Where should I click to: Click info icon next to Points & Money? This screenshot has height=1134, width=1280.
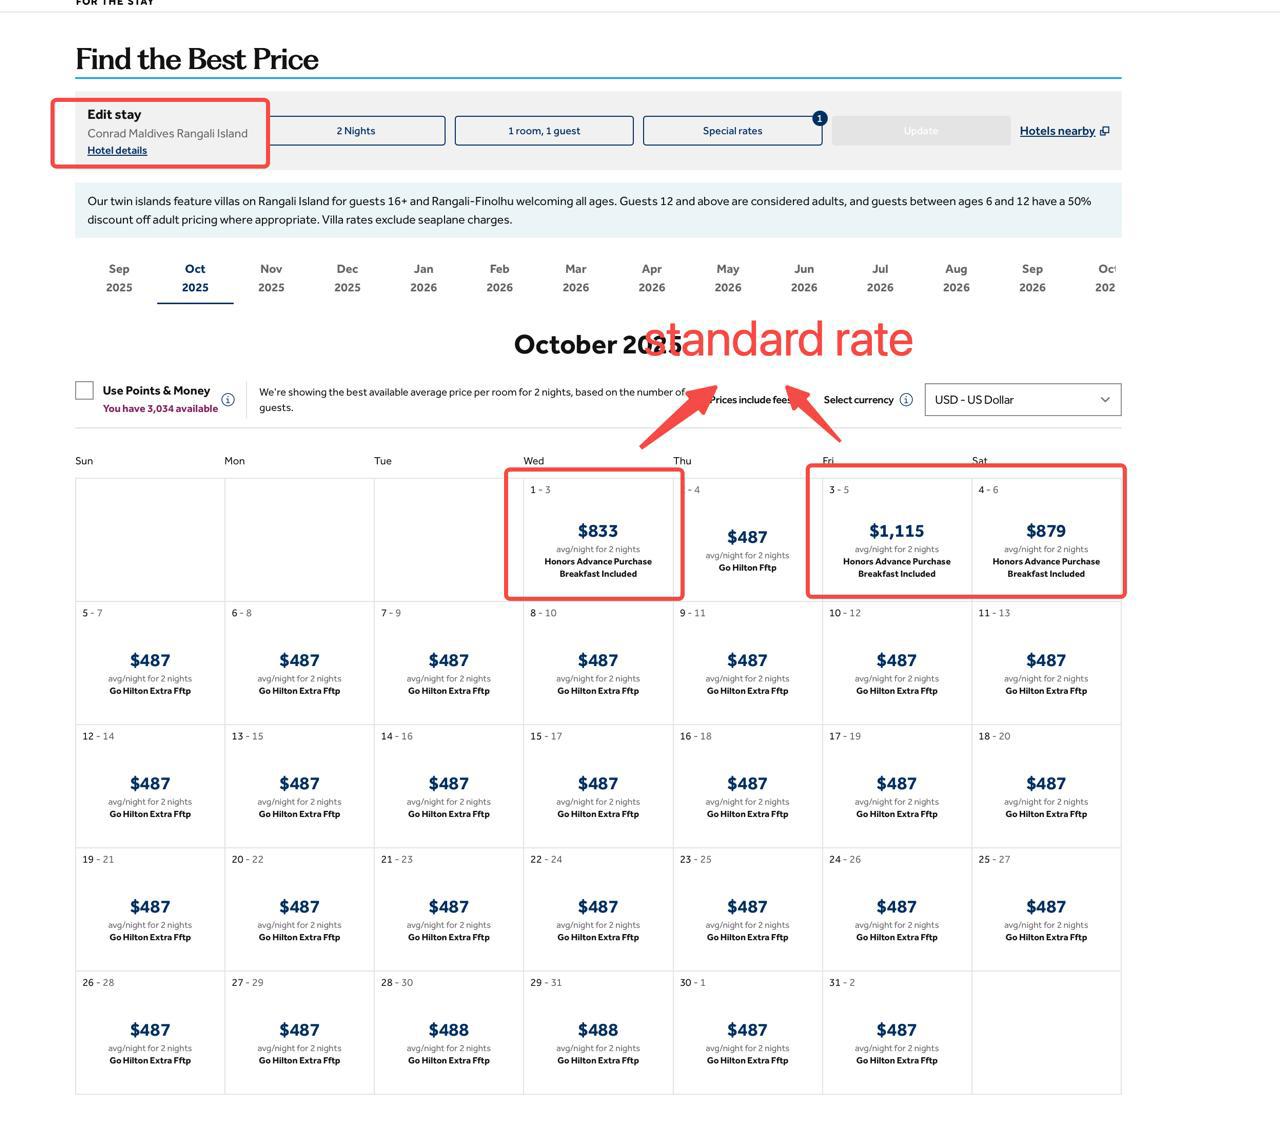pyautogui.click(x=228, y=400)
